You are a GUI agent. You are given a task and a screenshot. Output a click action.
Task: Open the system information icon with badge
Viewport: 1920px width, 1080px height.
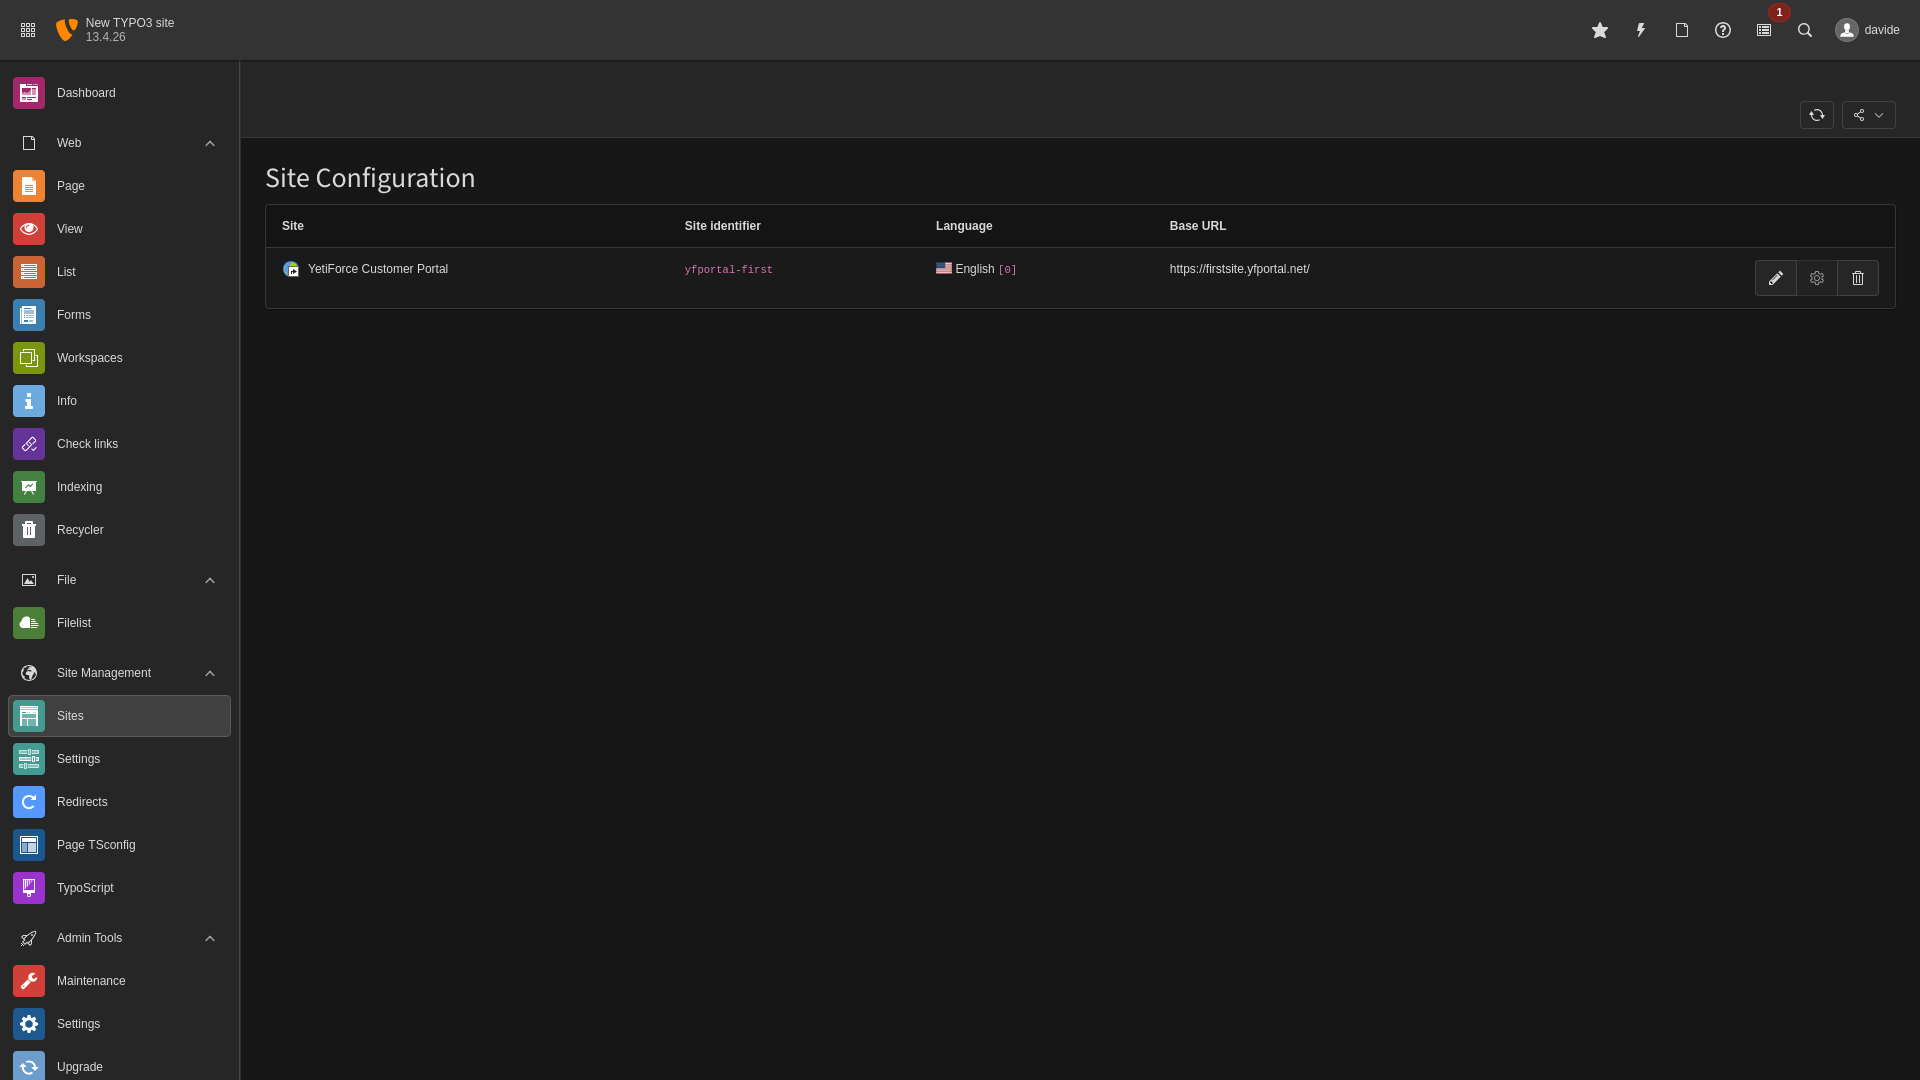point(1763,30)
